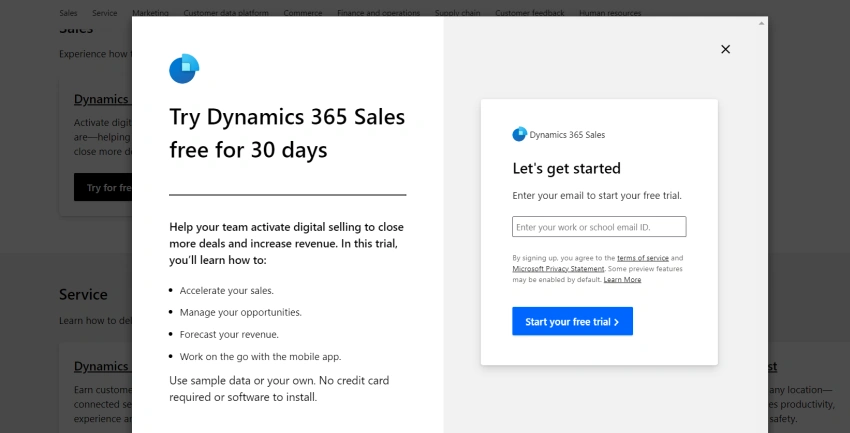Click the 'Try Dynamics 365 Sales free for 30 days' heading
The width and height of the screenshot is (850, 433).
tap(287, 133)
